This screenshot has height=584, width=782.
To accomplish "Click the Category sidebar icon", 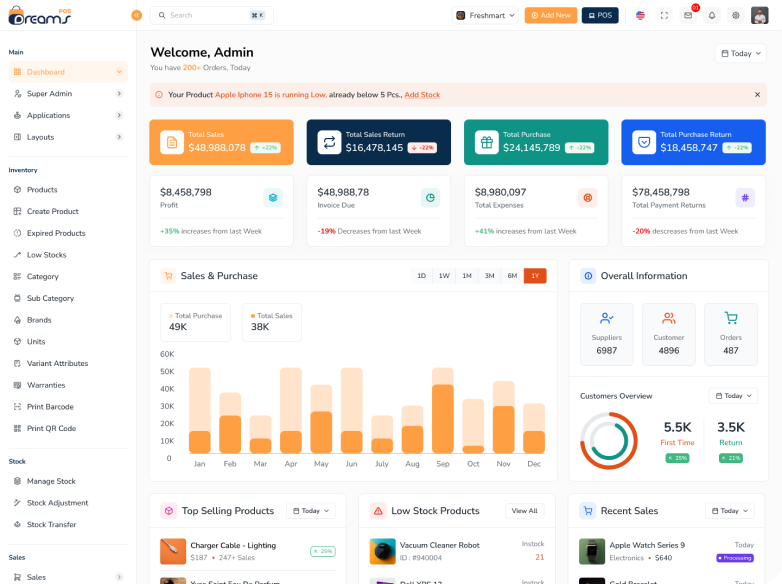I will click(x=17, y=276).
